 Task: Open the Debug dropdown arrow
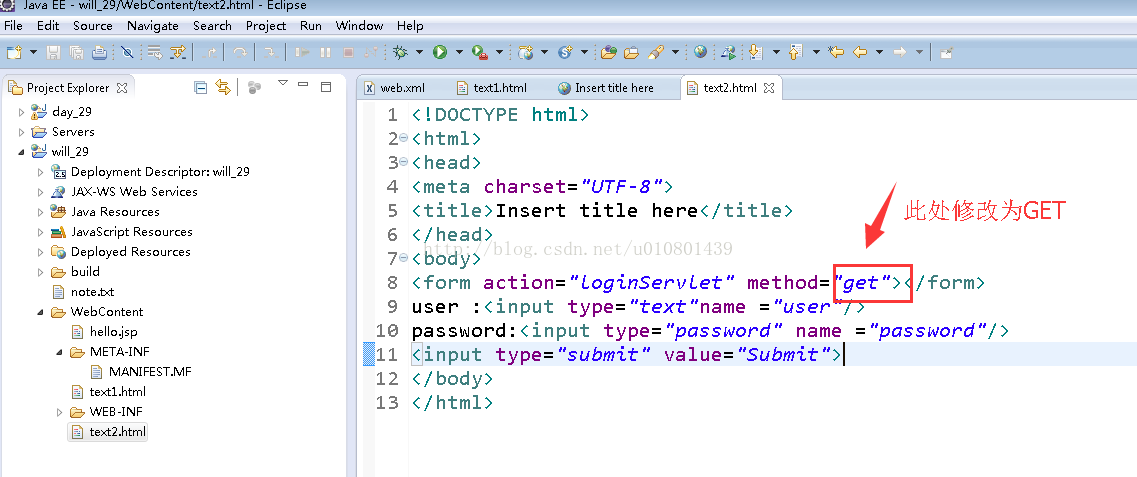click(x=419, y=52)
